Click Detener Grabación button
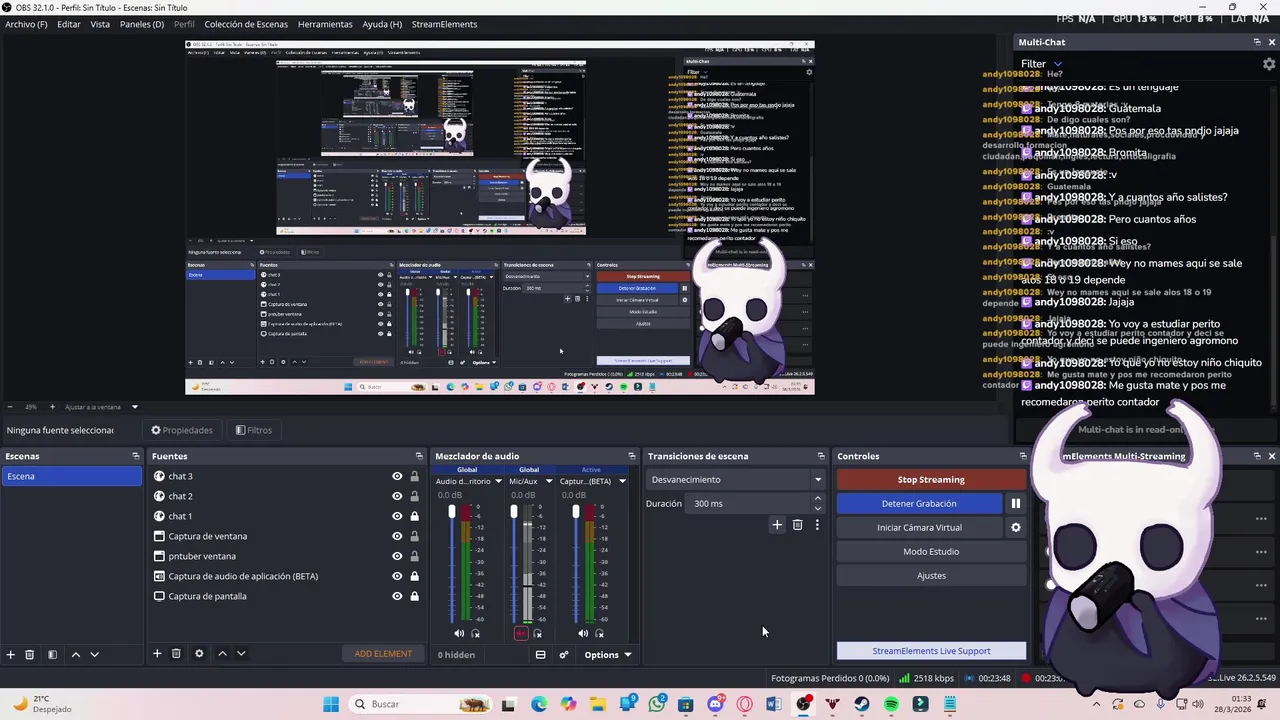The image size is (1280, 720). coord(919,504)
